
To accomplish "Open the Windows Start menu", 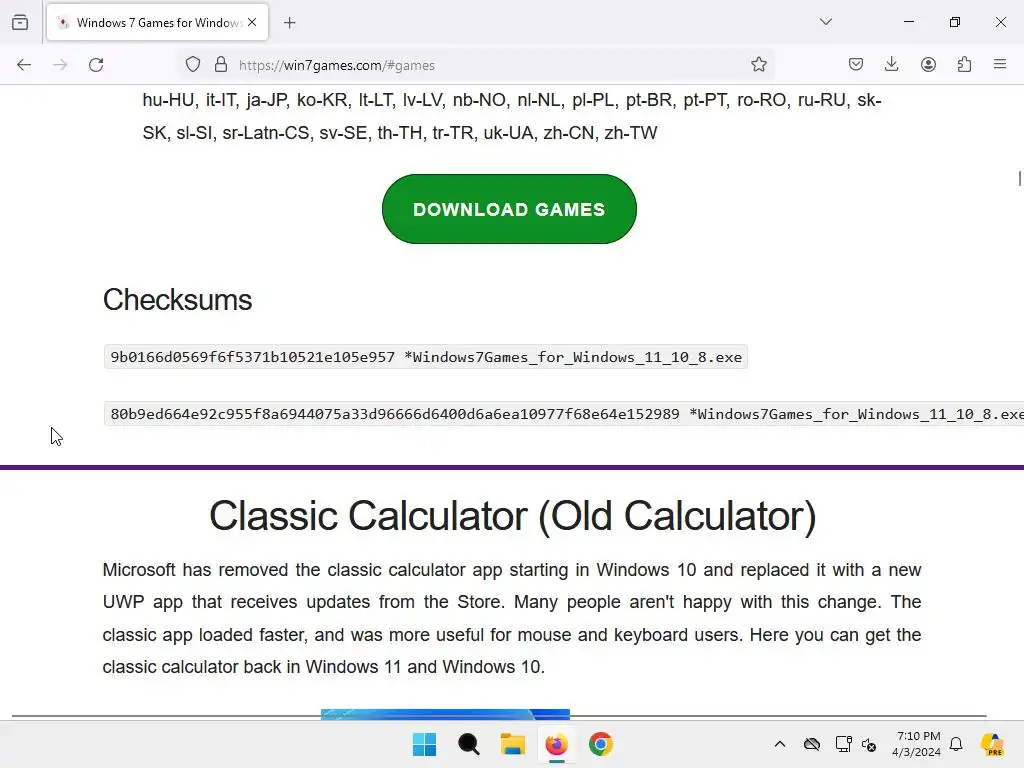I will pos(424,744).
